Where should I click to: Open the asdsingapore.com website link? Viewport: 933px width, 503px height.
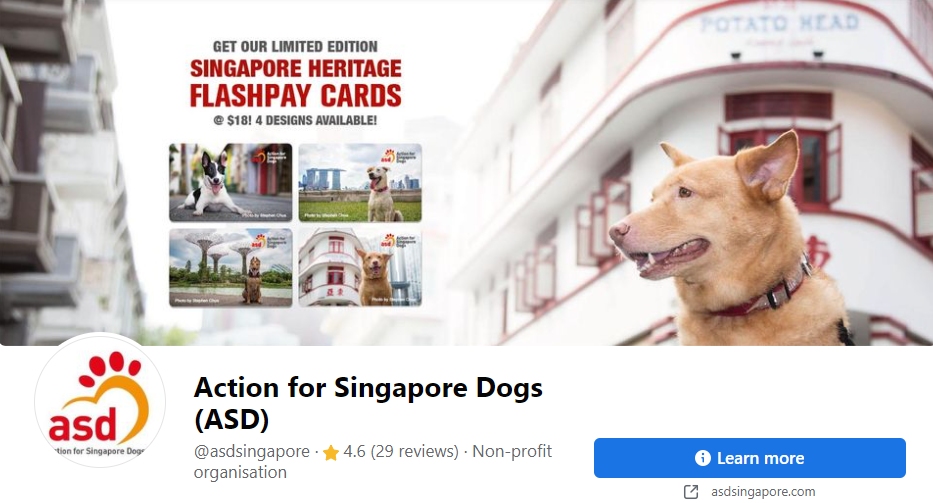(x=763, y=492)
